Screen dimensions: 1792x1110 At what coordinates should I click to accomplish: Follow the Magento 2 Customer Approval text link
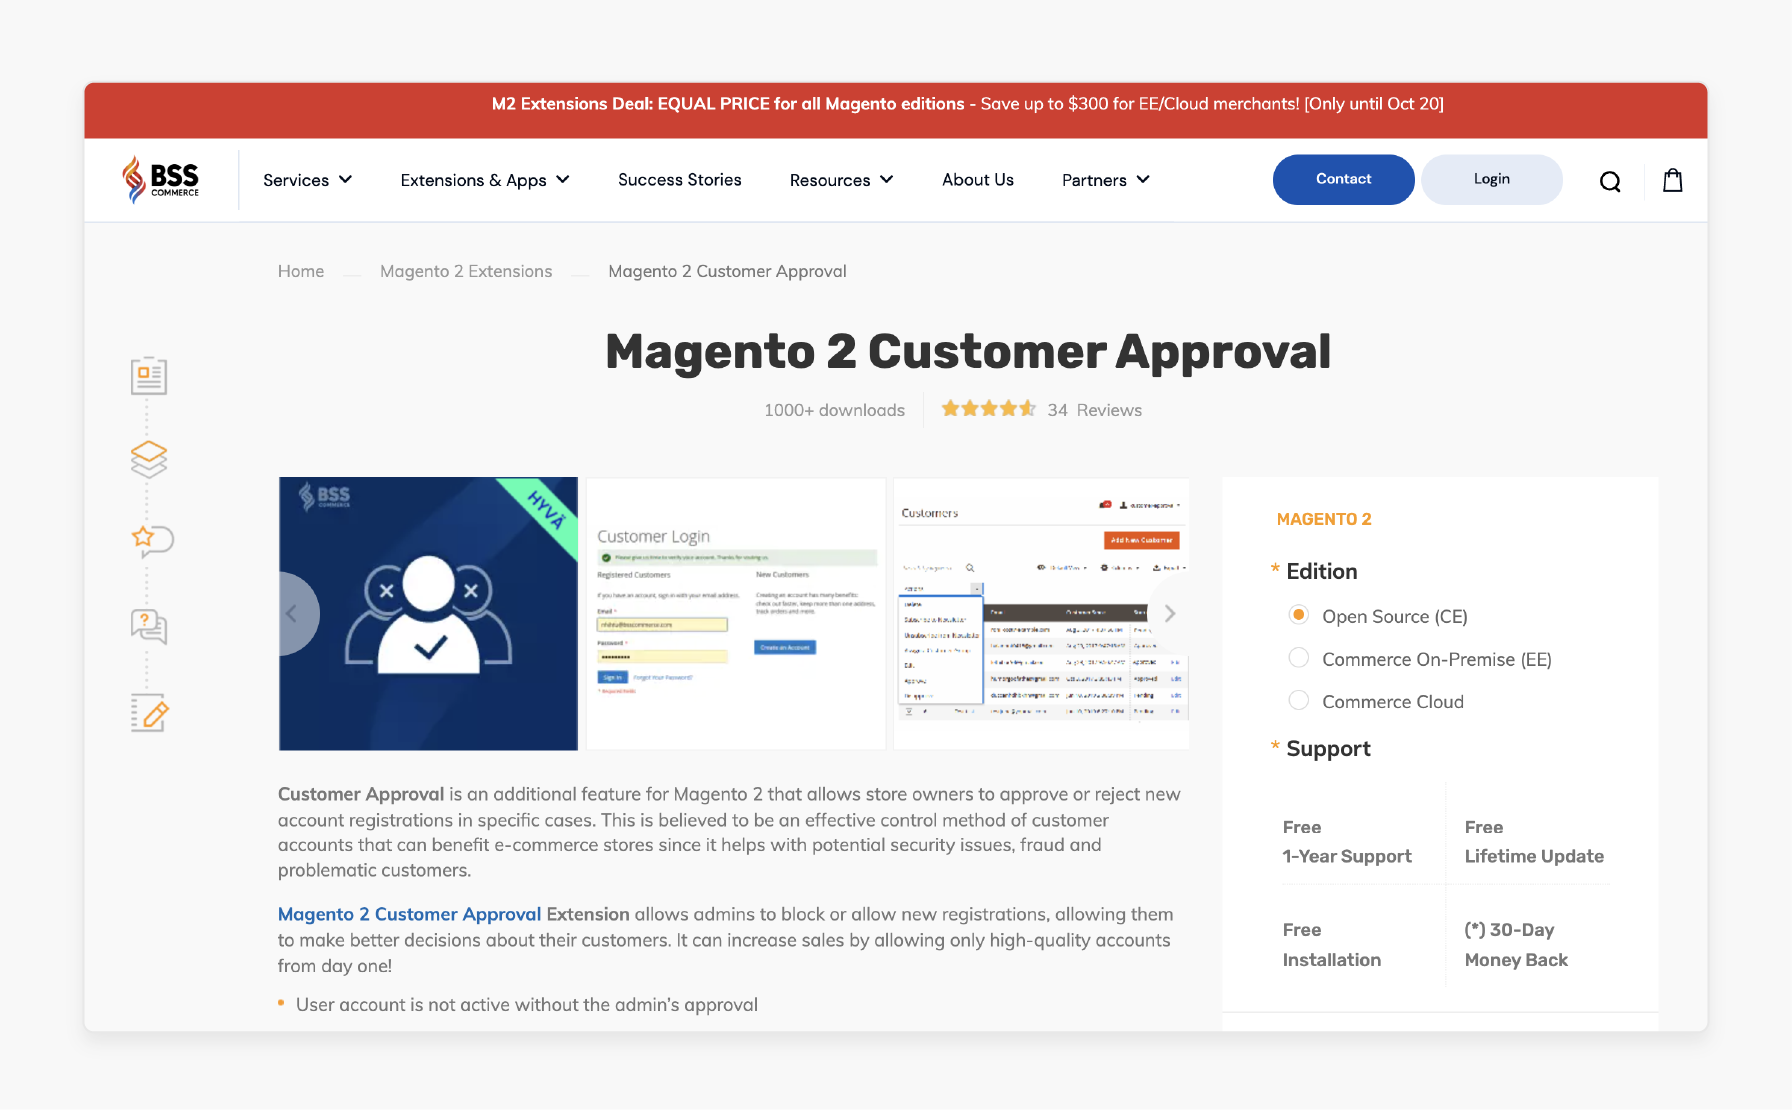click(x=409, y=914)
